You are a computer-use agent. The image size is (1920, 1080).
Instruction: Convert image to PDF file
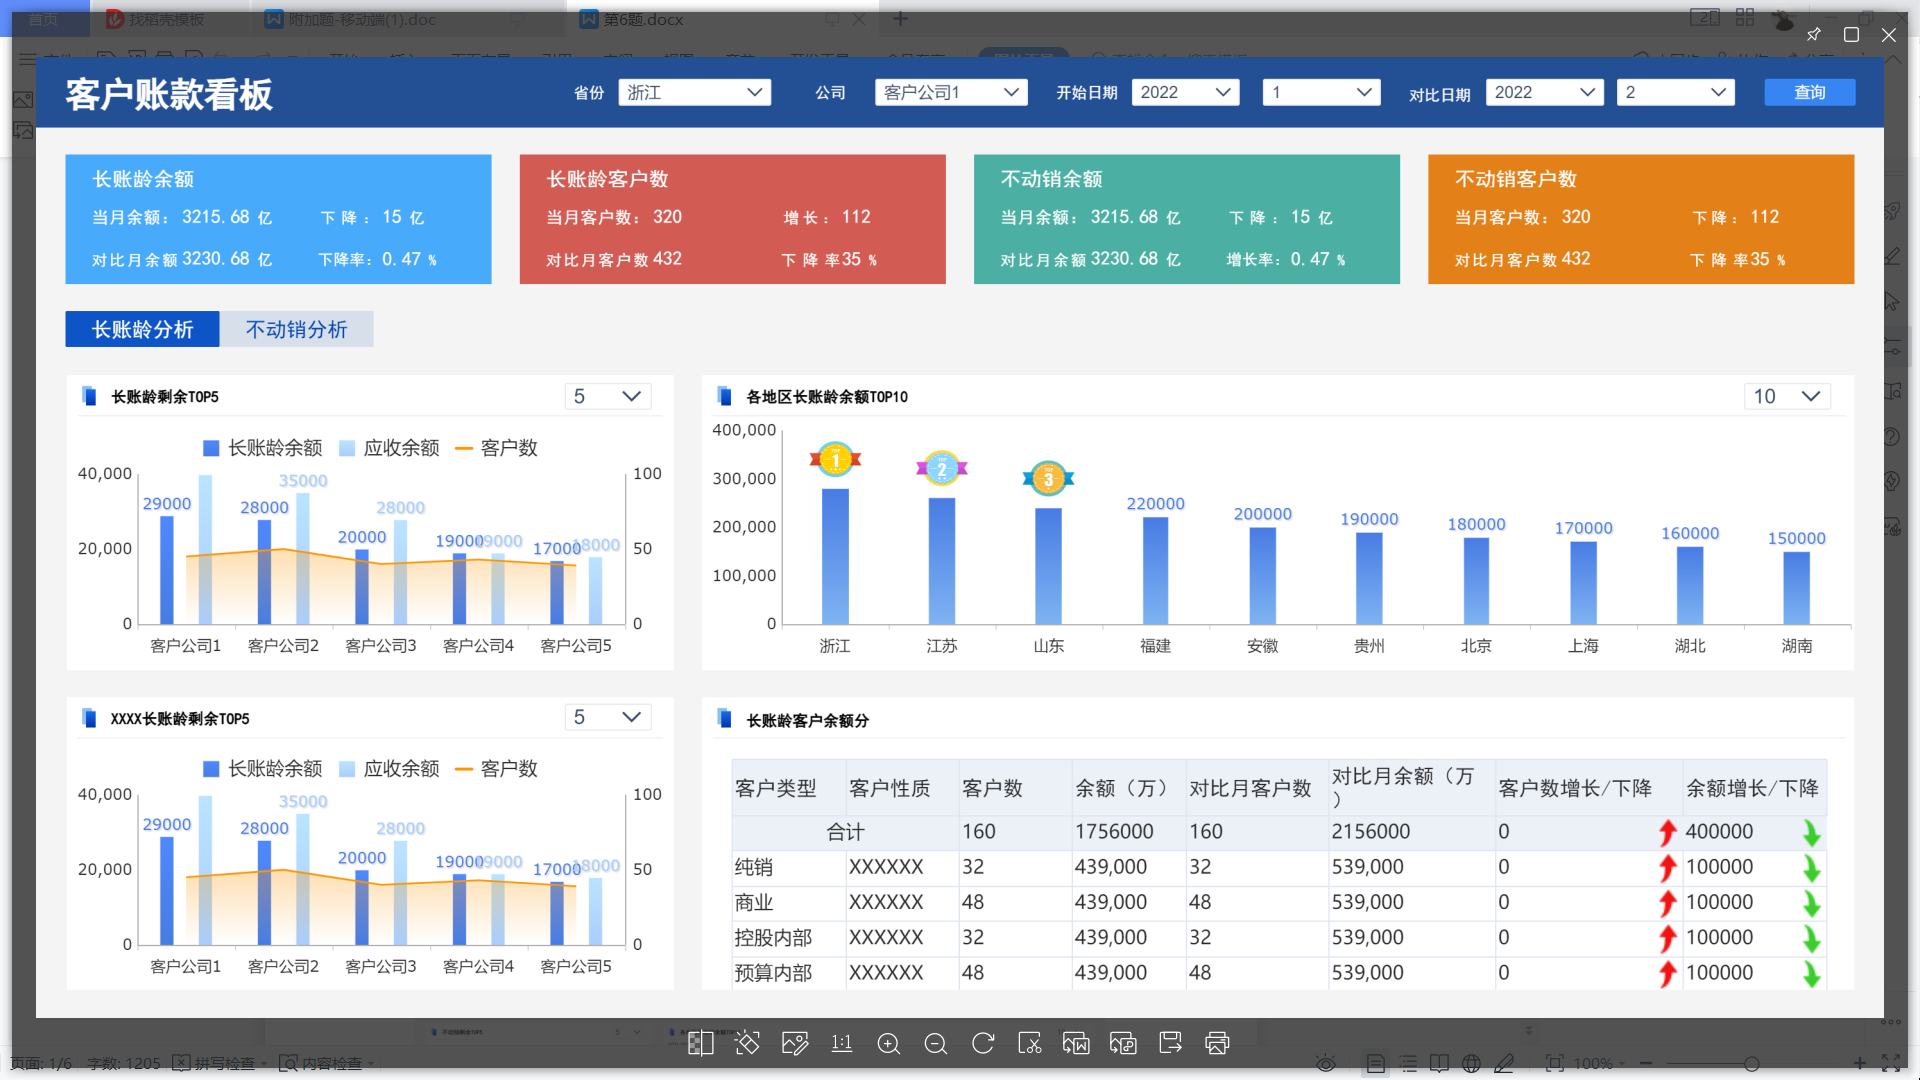(x=1123, y=1043)
